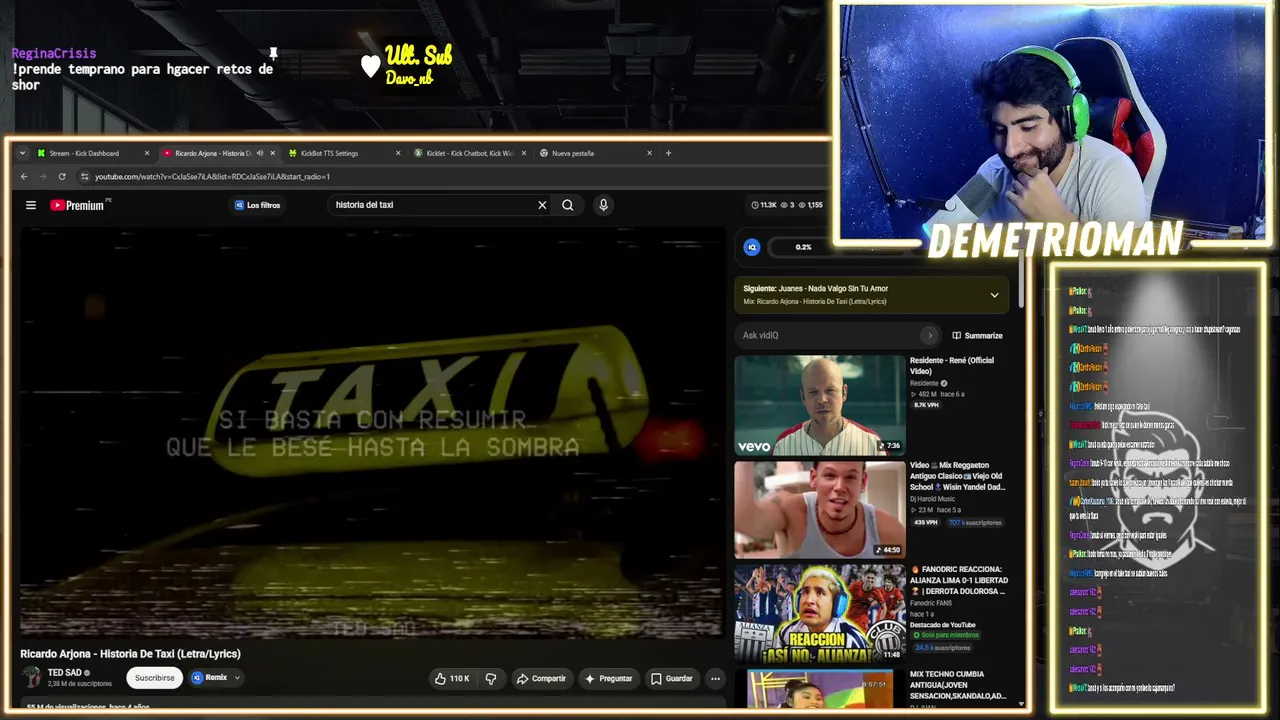Click the Solo para miembros badge
1280x720 pixels.
(x=945, y=635)
